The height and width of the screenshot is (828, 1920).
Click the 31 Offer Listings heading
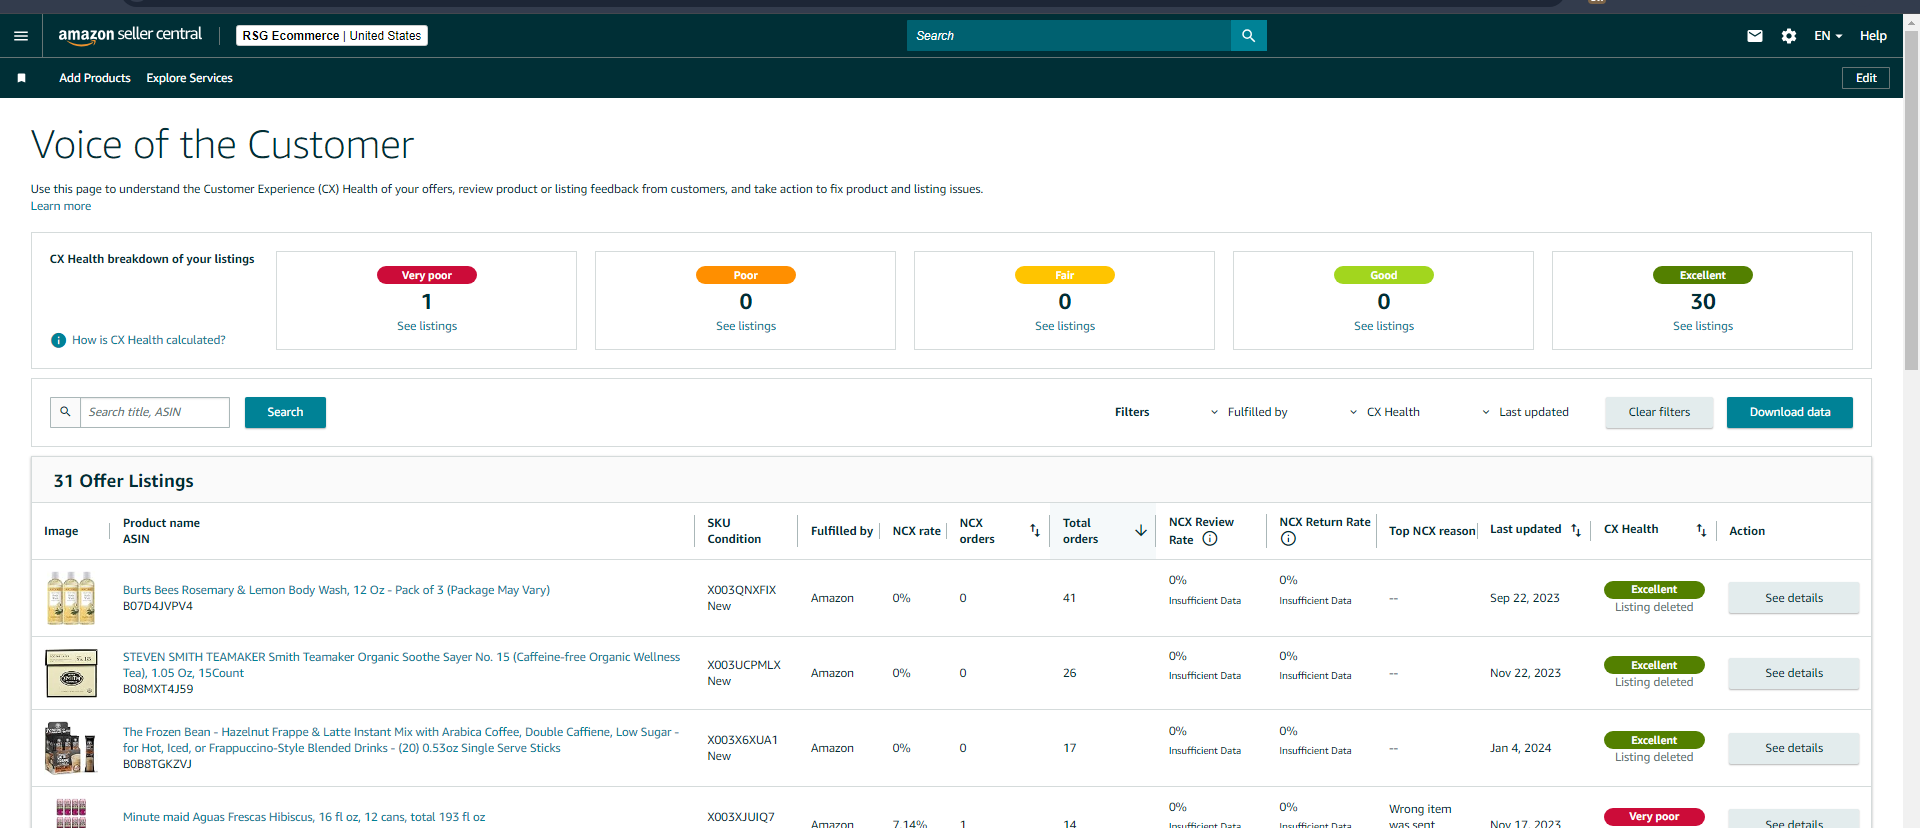(x=124, y=481)
